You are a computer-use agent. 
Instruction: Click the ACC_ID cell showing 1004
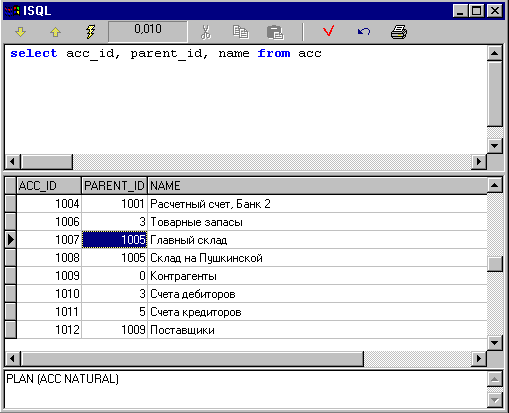[49, 204]
